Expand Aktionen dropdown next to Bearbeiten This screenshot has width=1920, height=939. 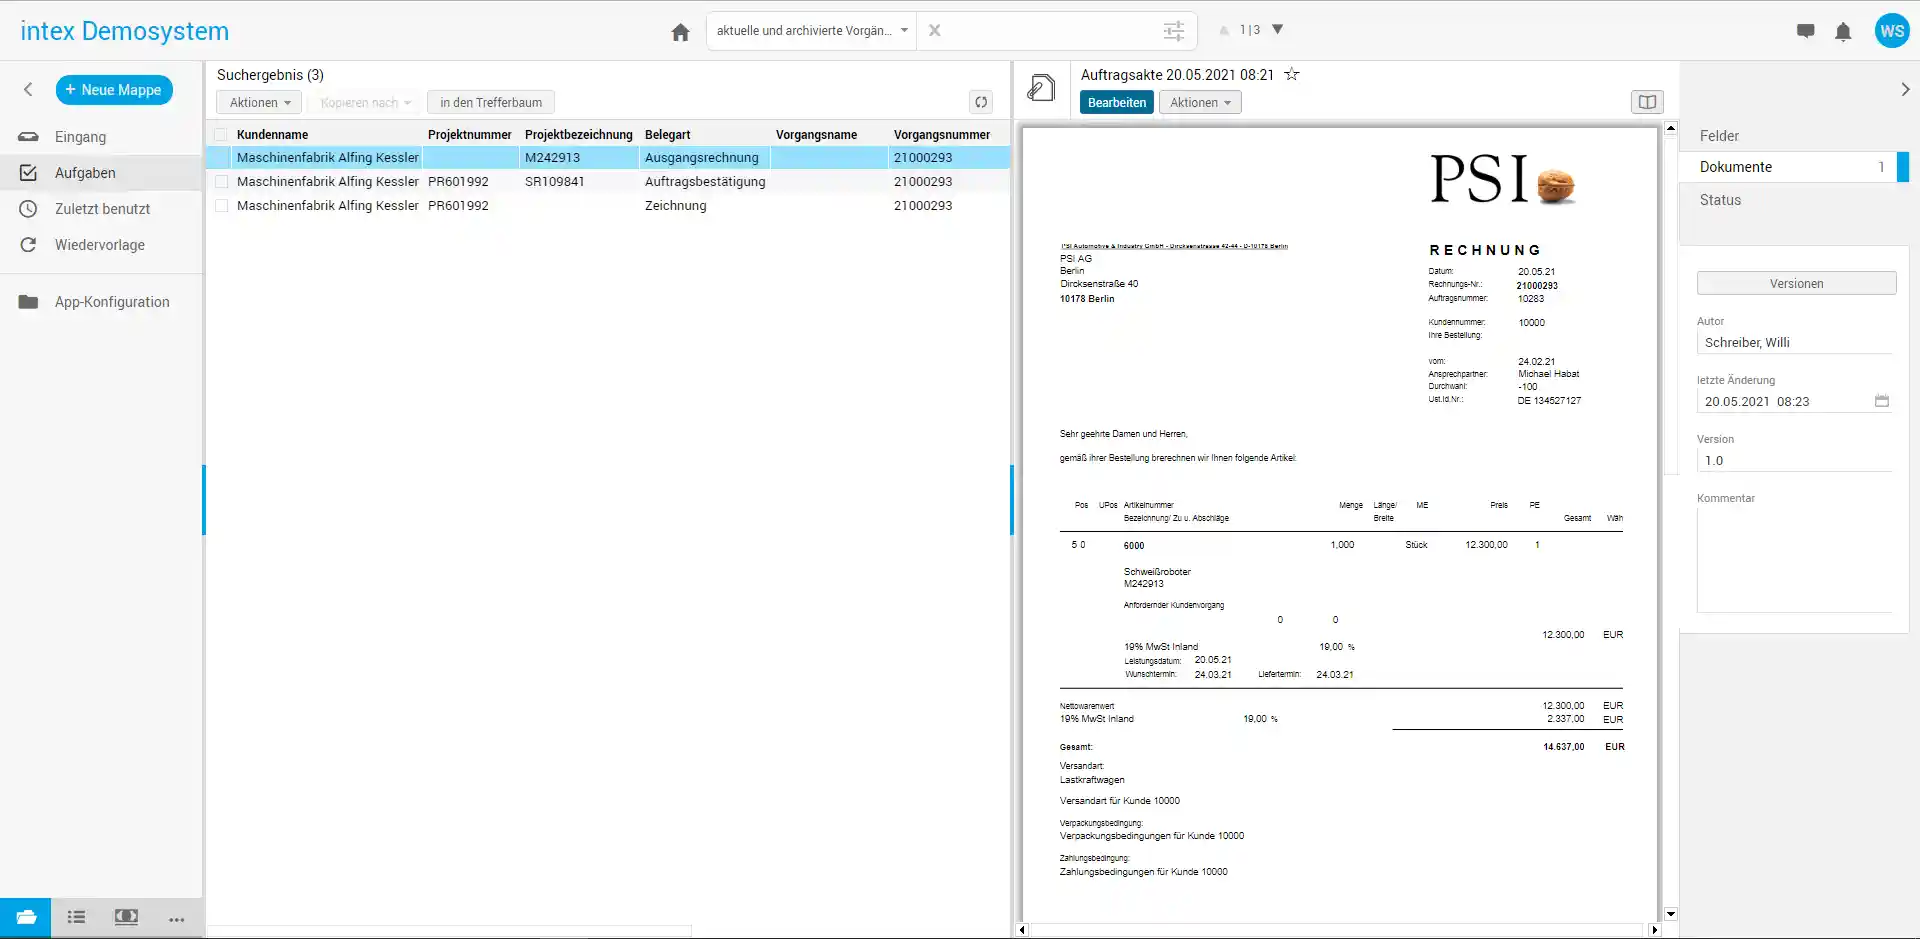[1200, 103]
